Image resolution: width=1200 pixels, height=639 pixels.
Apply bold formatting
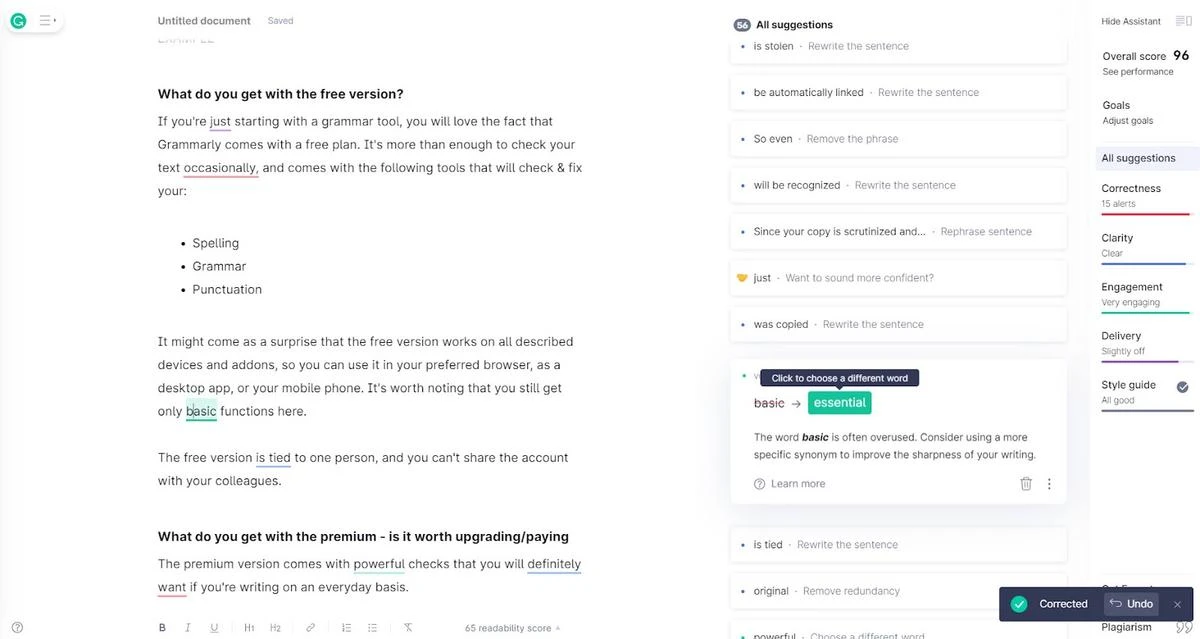click(x=162, y=628)
